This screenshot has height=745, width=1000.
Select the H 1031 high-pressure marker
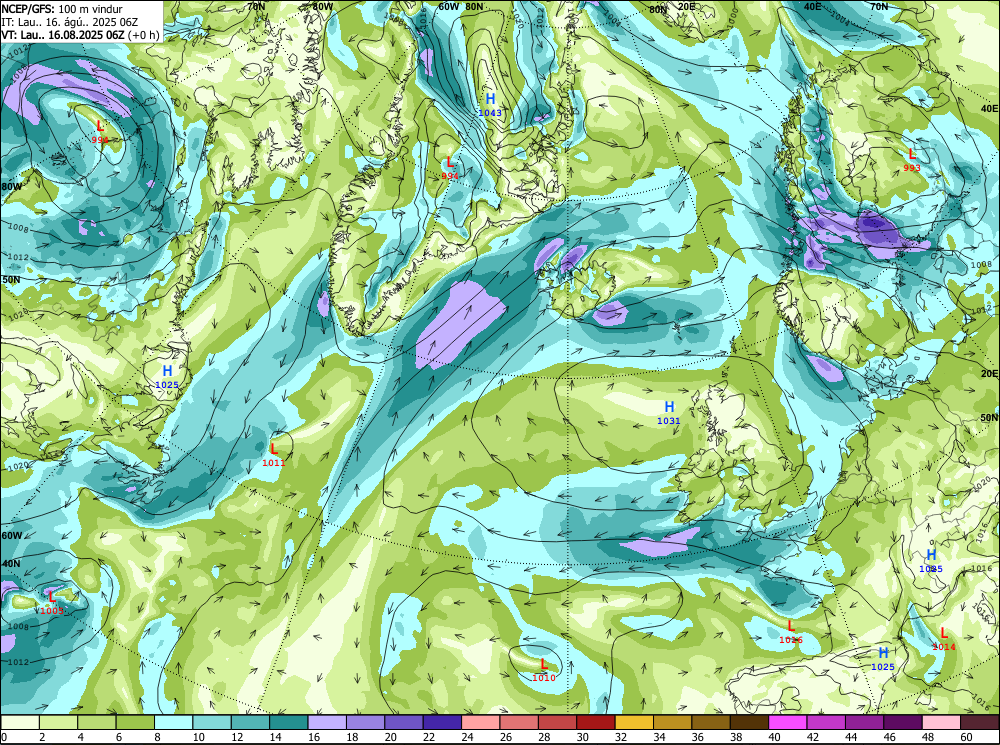669,413
